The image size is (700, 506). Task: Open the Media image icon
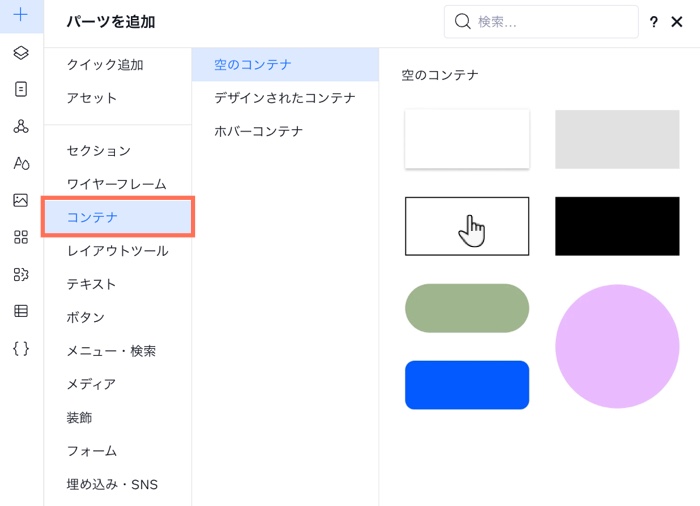(x=21, y=200)
